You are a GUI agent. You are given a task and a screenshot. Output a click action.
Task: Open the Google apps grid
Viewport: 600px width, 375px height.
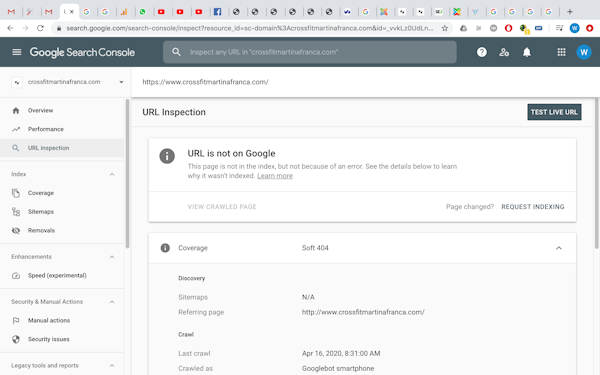click(x=561, y=52)
